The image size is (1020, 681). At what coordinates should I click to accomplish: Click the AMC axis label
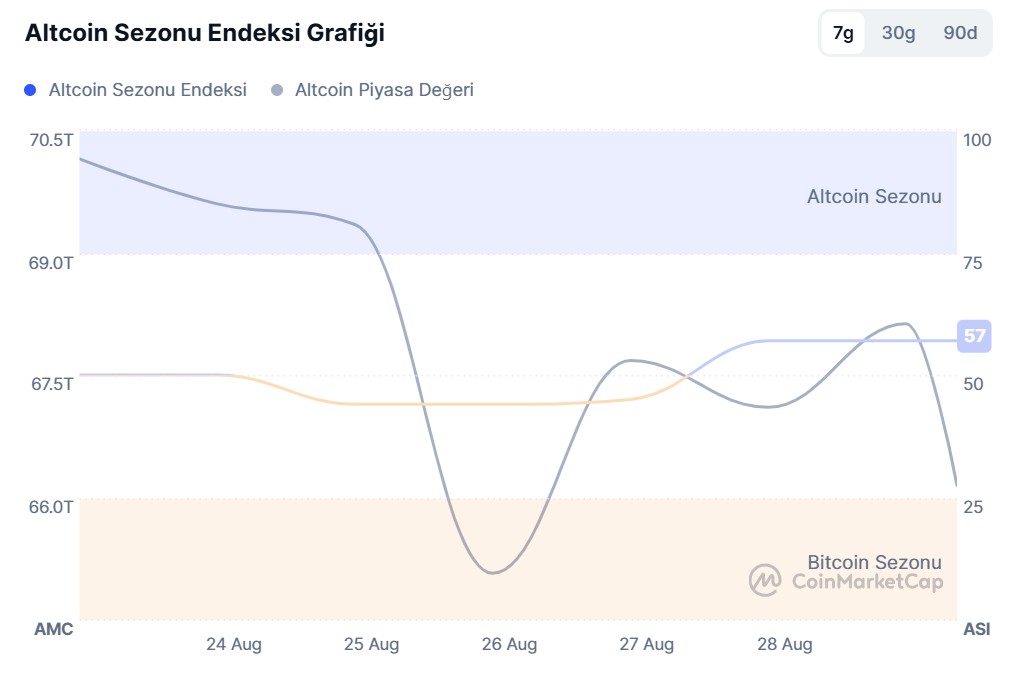pyautogui.click(x=53, y=630)
